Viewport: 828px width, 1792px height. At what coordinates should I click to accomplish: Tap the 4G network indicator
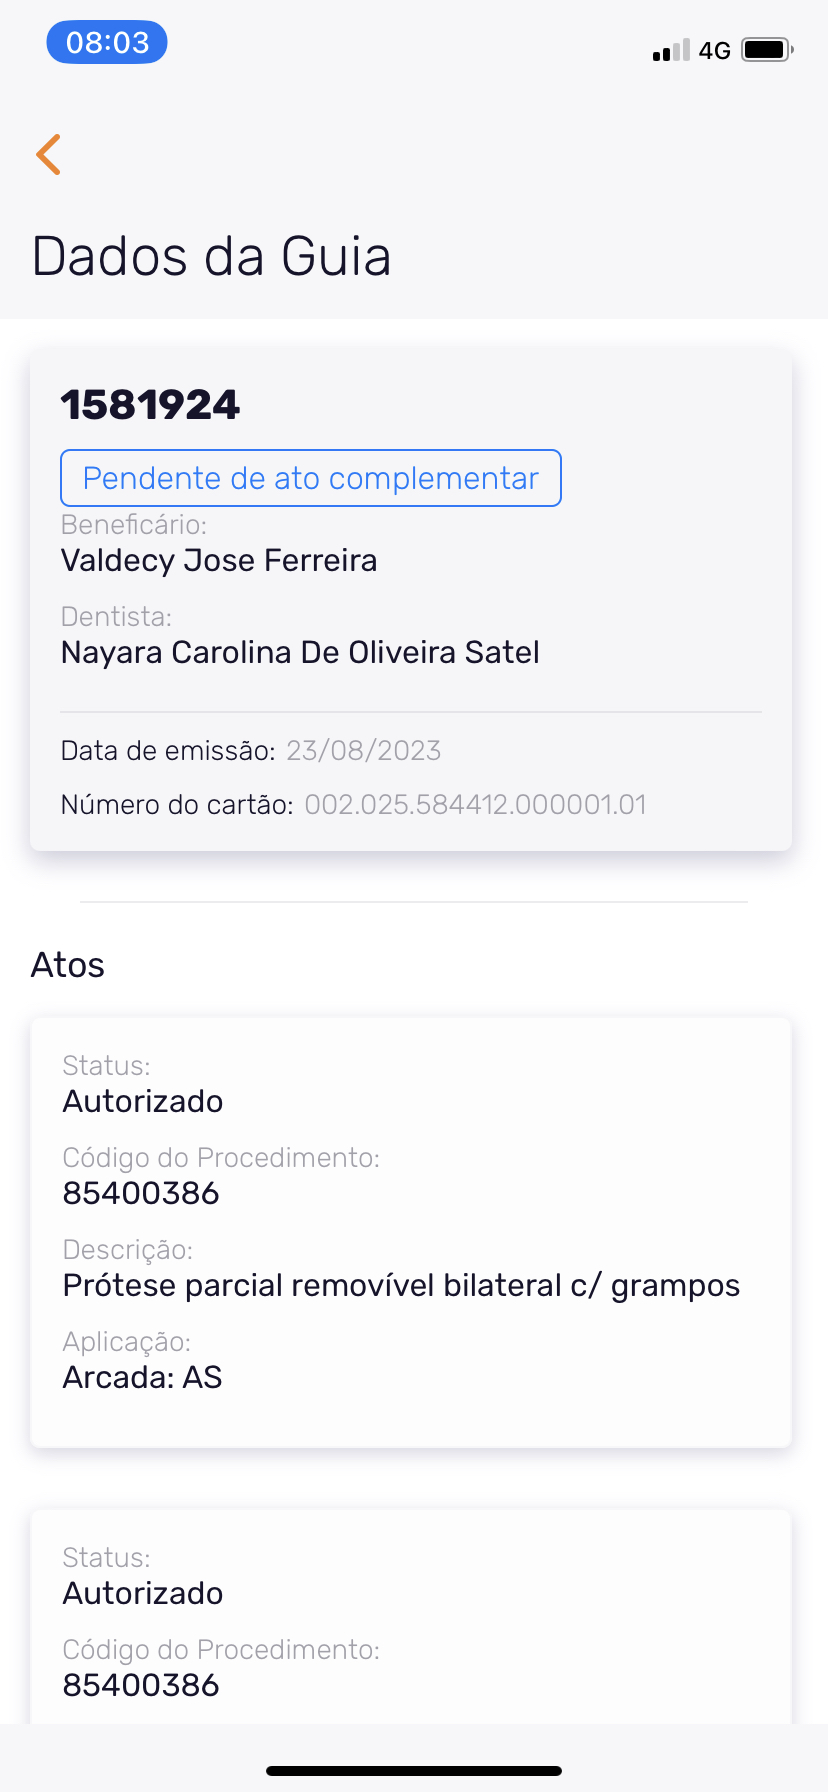click(715, 50)
